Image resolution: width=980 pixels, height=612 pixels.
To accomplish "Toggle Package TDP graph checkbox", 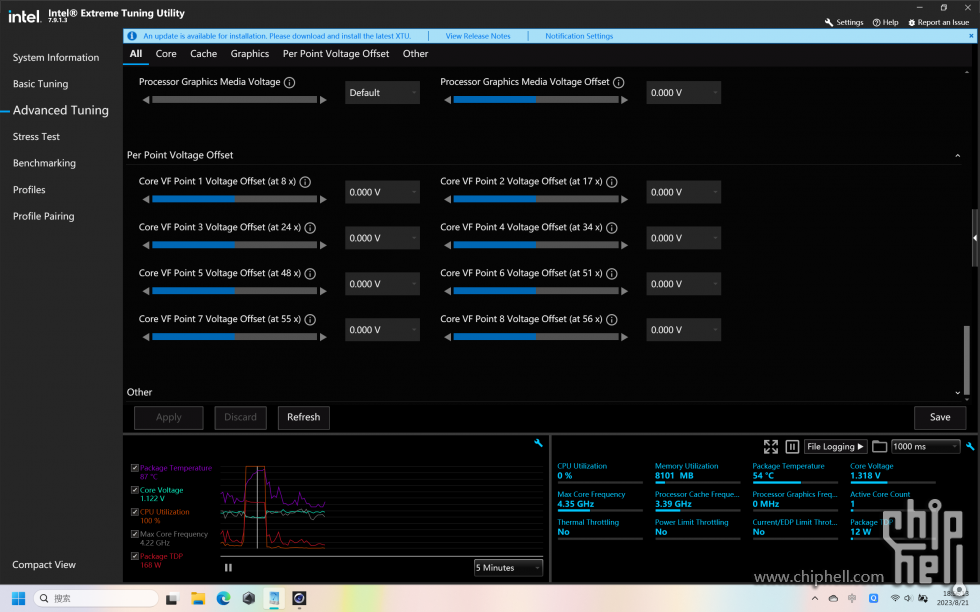I will click(x=134, y=556).
